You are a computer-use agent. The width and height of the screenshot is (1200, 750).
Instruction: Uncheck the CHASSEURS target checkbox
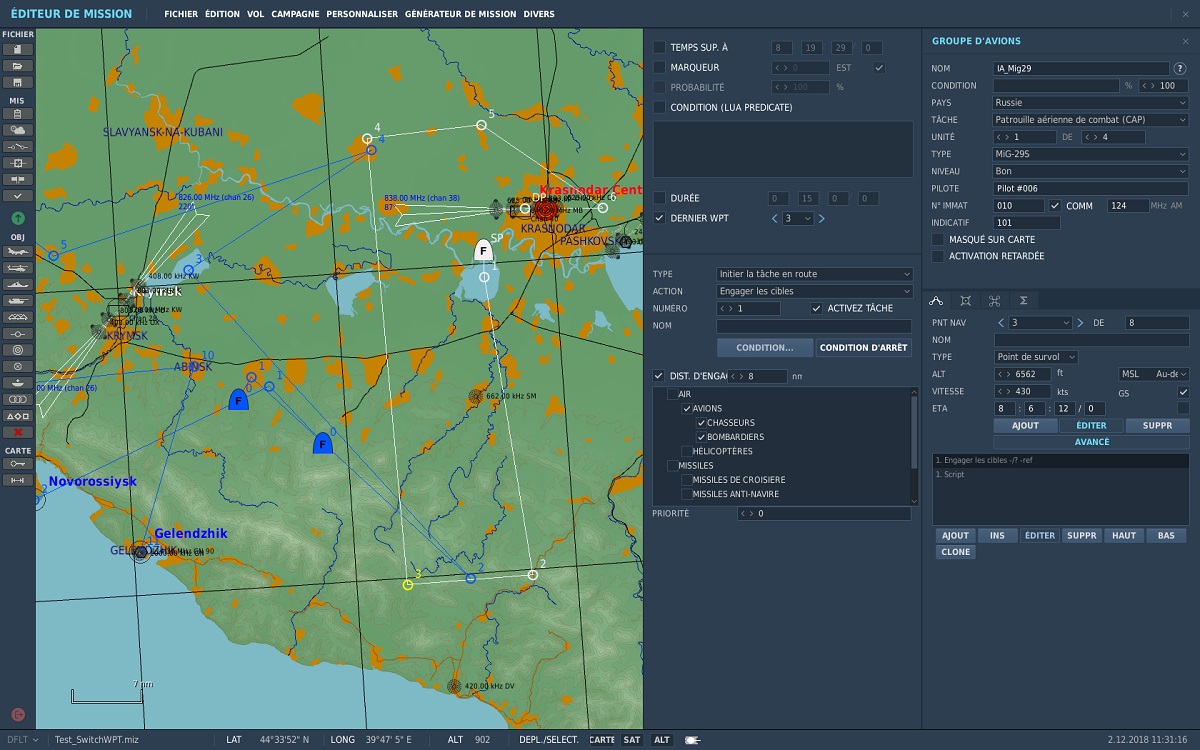701,423
